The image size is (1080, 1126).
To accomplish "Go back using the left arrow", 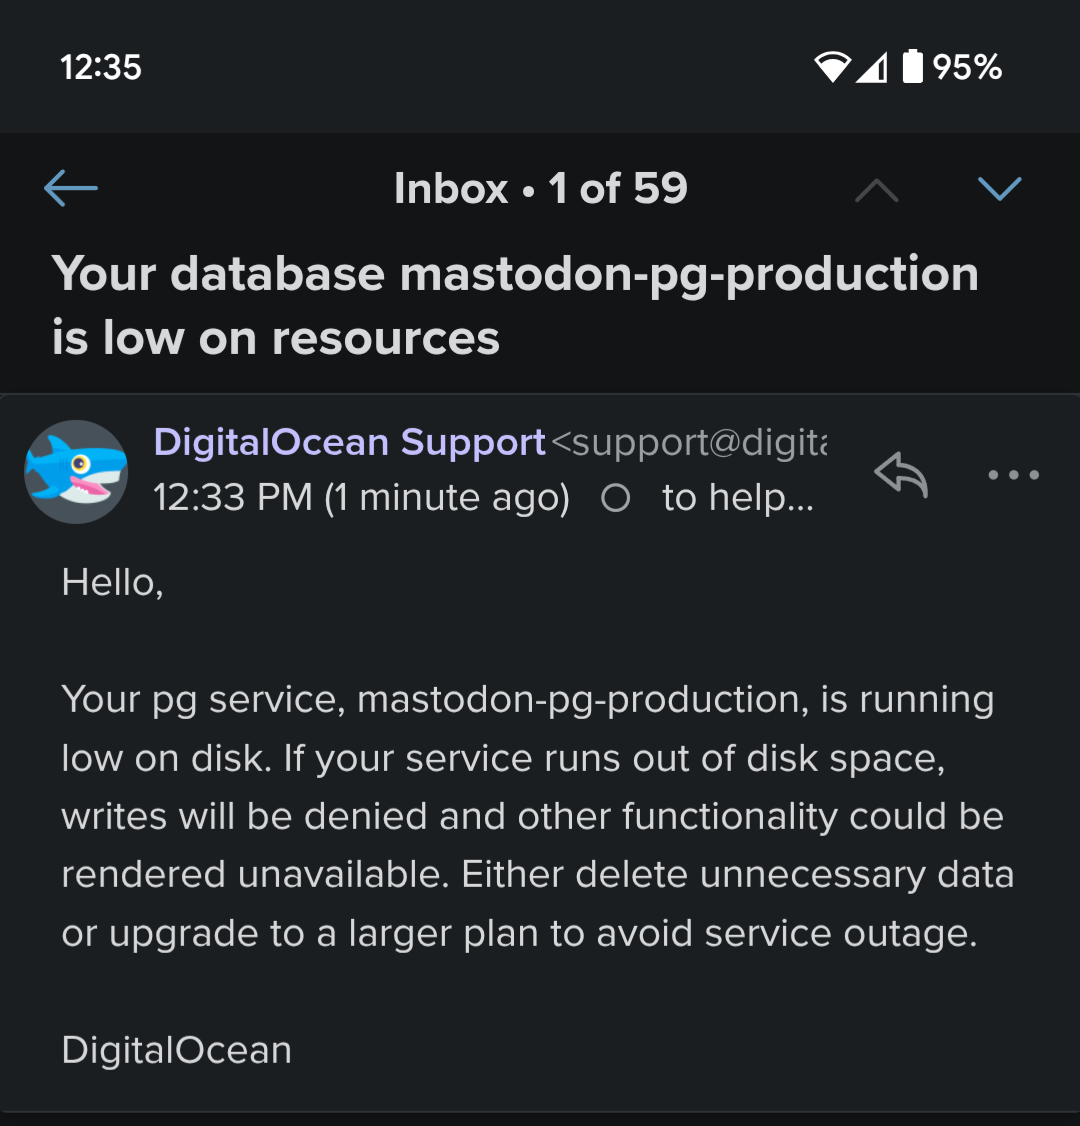I will tap(71, 188).
